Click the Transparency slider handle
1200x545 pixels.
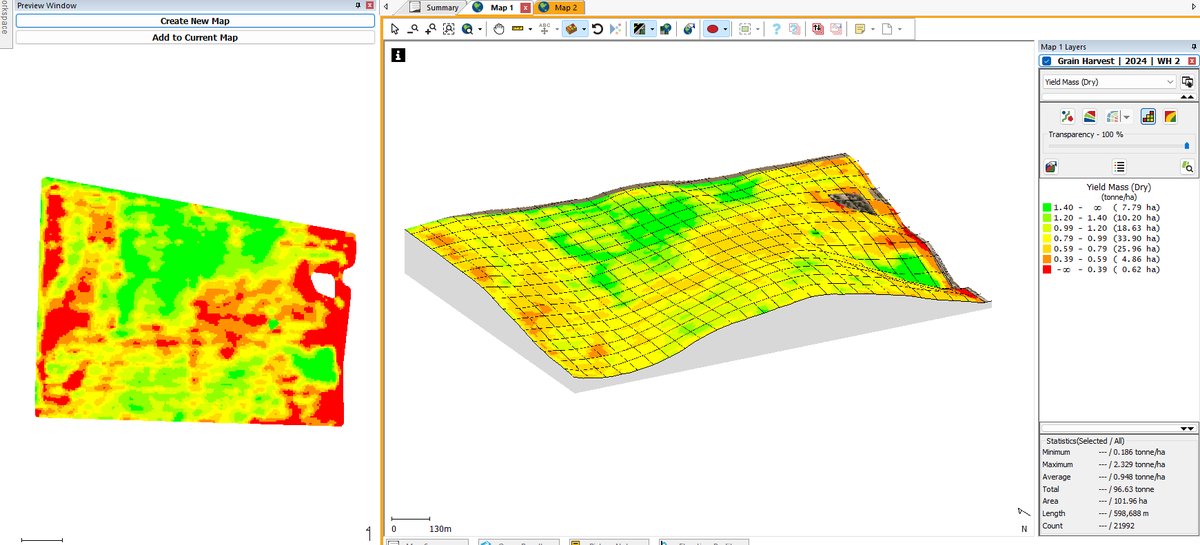point(1187,146)
